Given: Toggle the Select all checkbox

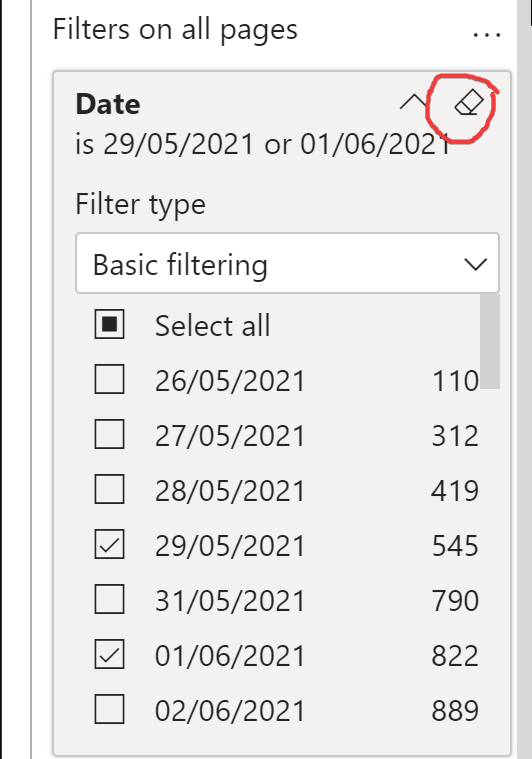Looking at the screenshot, I should 109,324.
